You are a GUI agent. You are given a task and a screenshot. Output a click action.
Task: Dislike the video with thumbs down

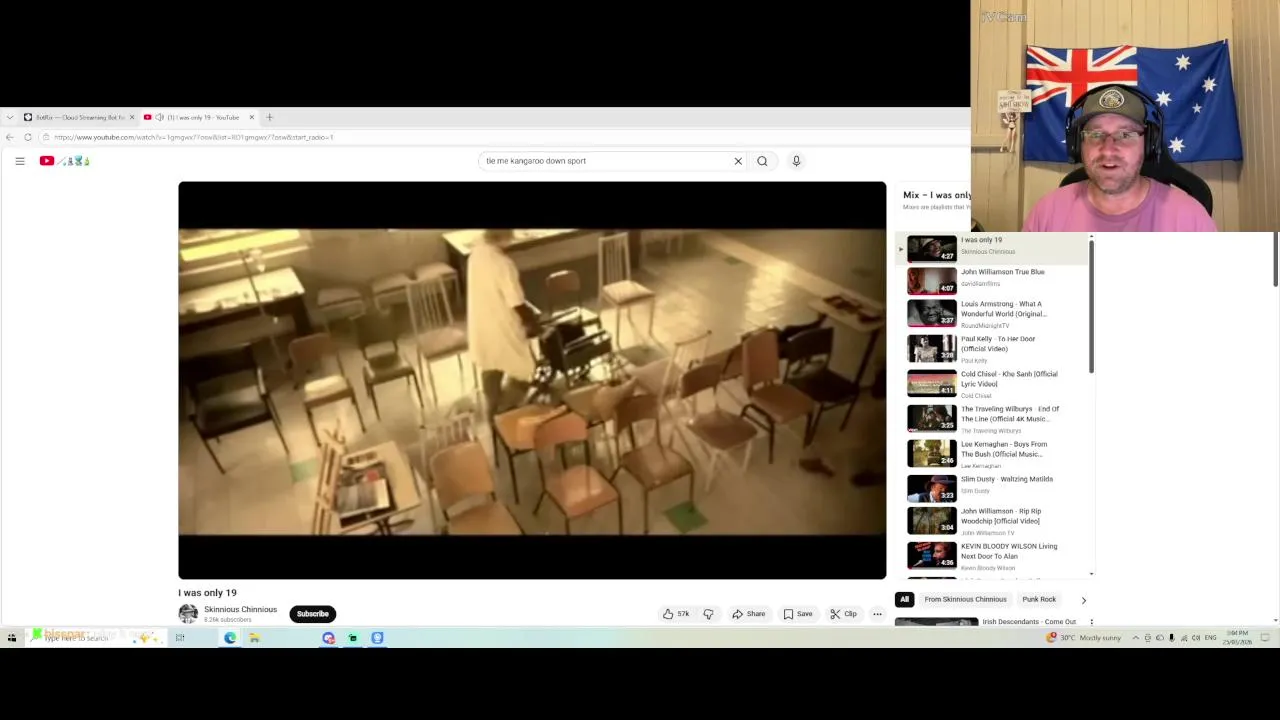tap(708, 614)
